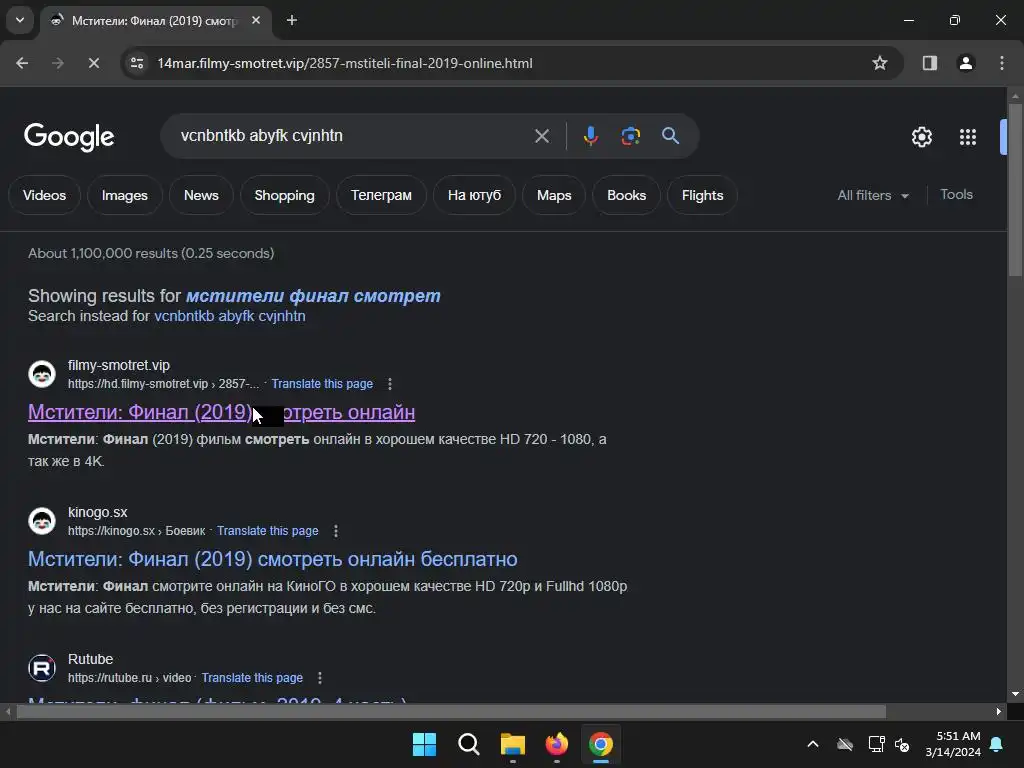Click the scroll right arrow of horizontal scrollbar
Image resolution: width=1024 pixels, height=768 pixels.
coord(999,711)
